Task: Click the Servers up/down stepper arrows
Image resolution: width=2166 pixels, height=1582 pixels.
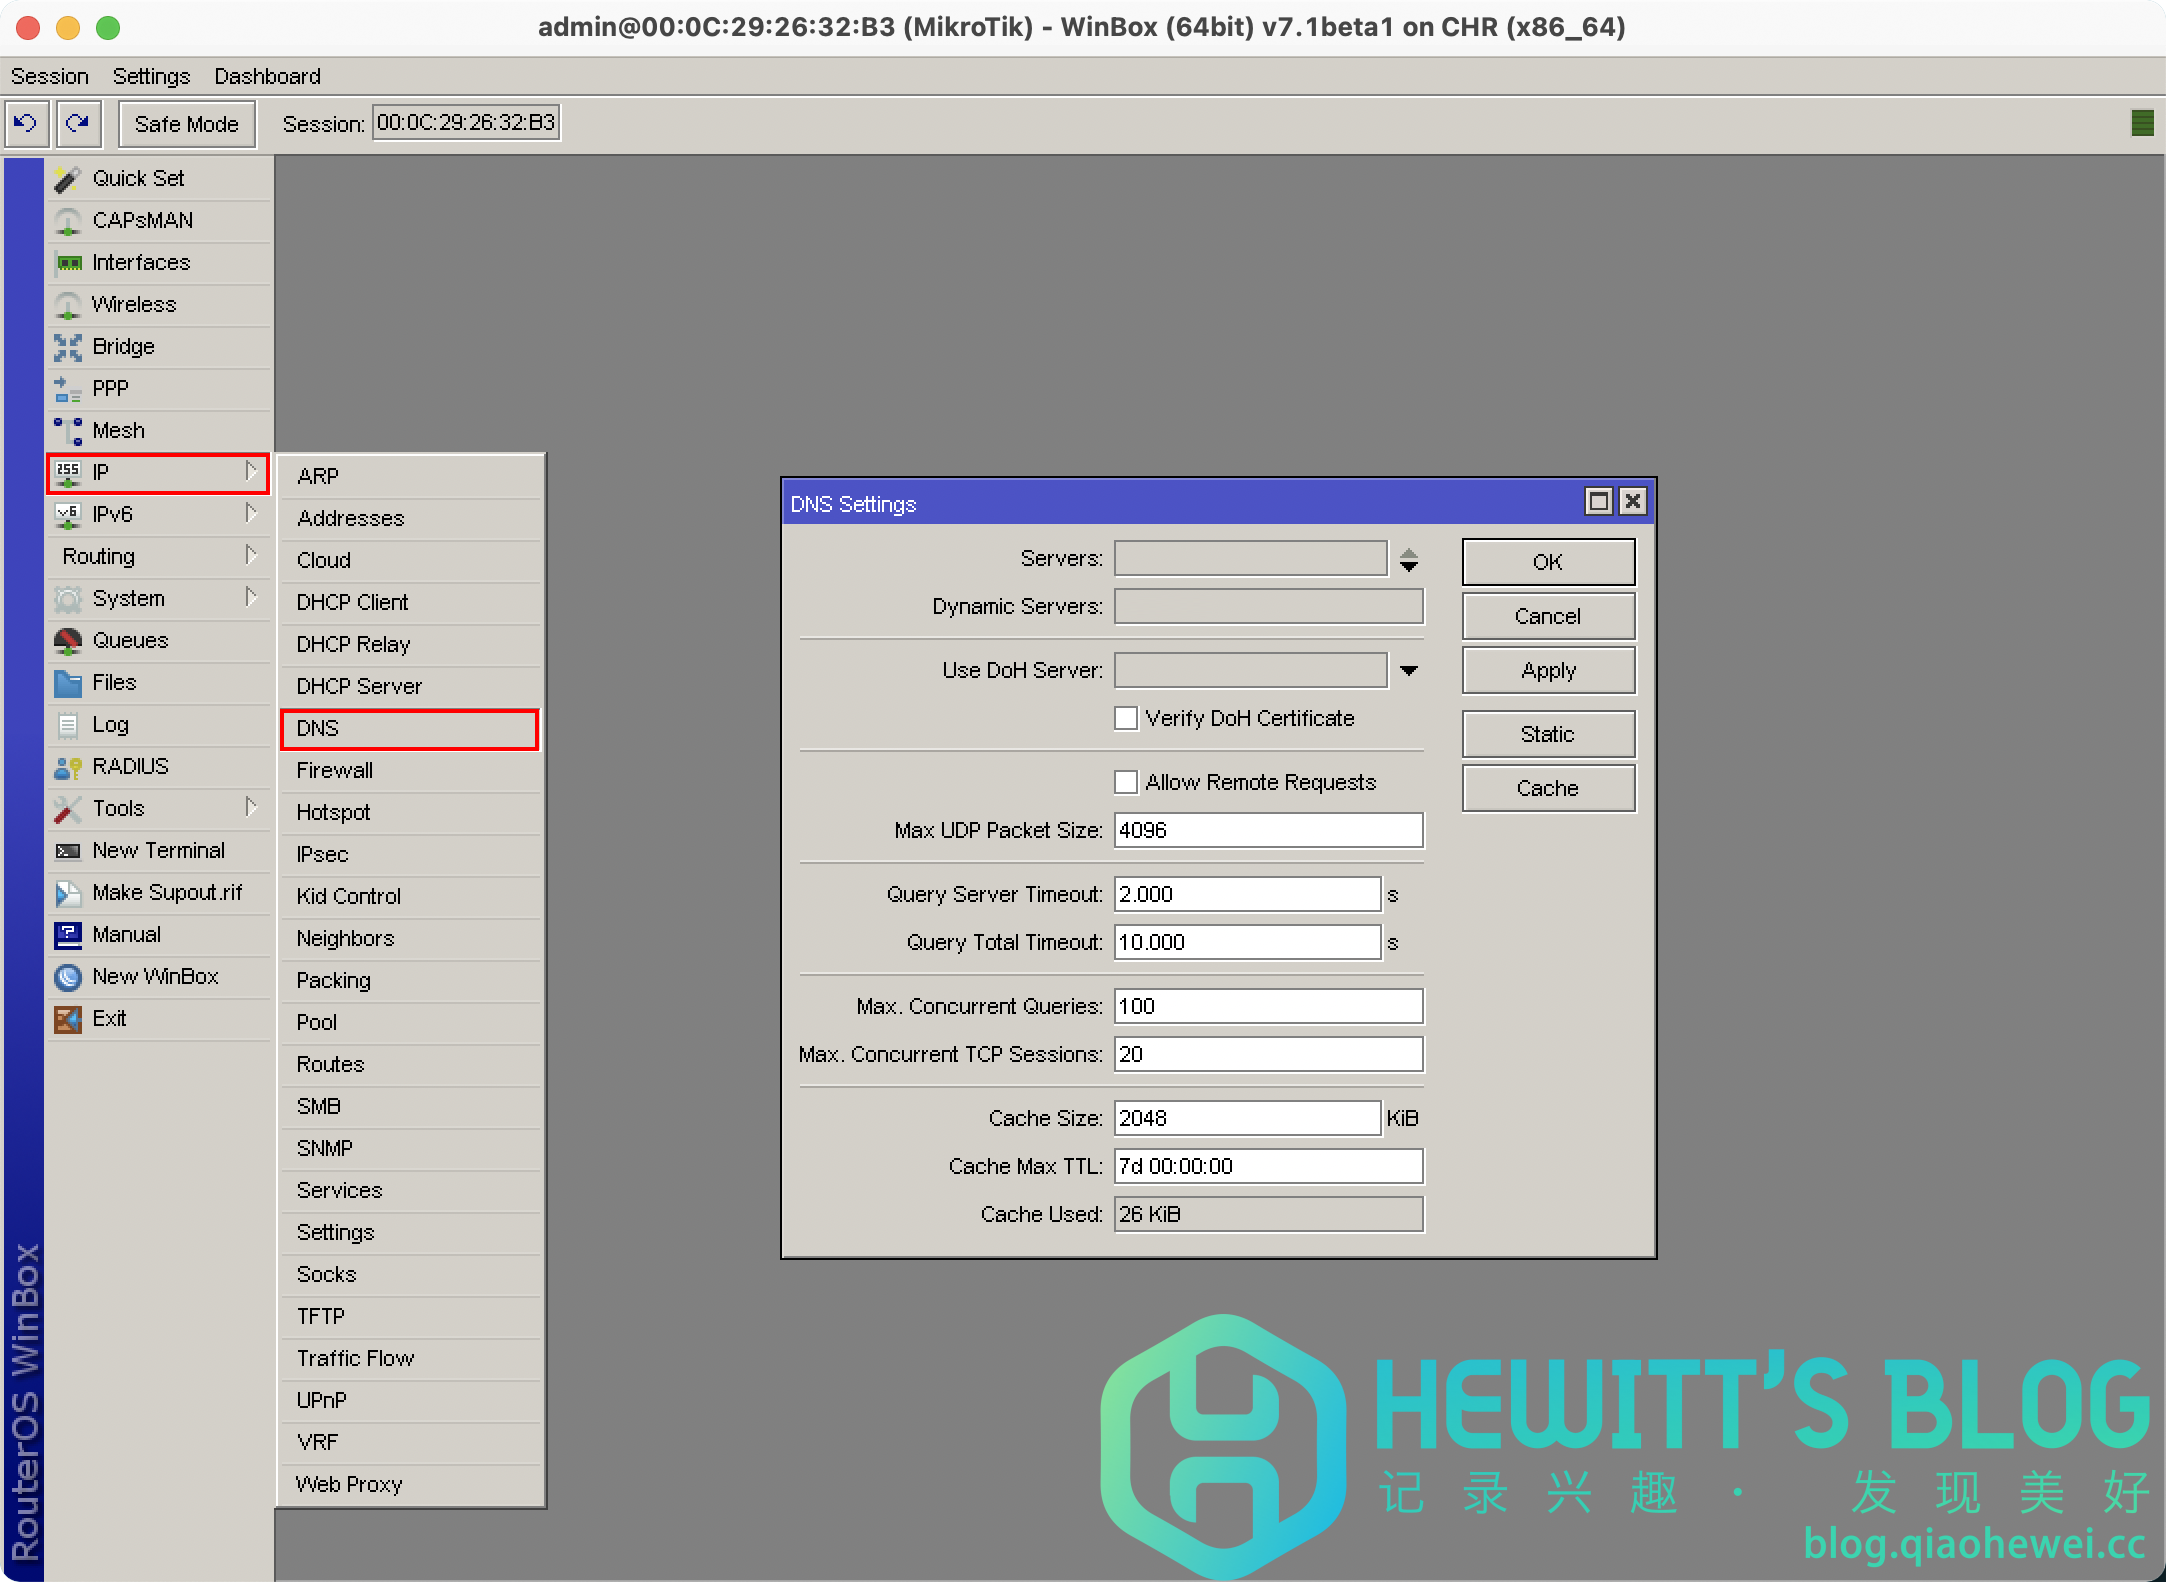Action: [1409, 560]
